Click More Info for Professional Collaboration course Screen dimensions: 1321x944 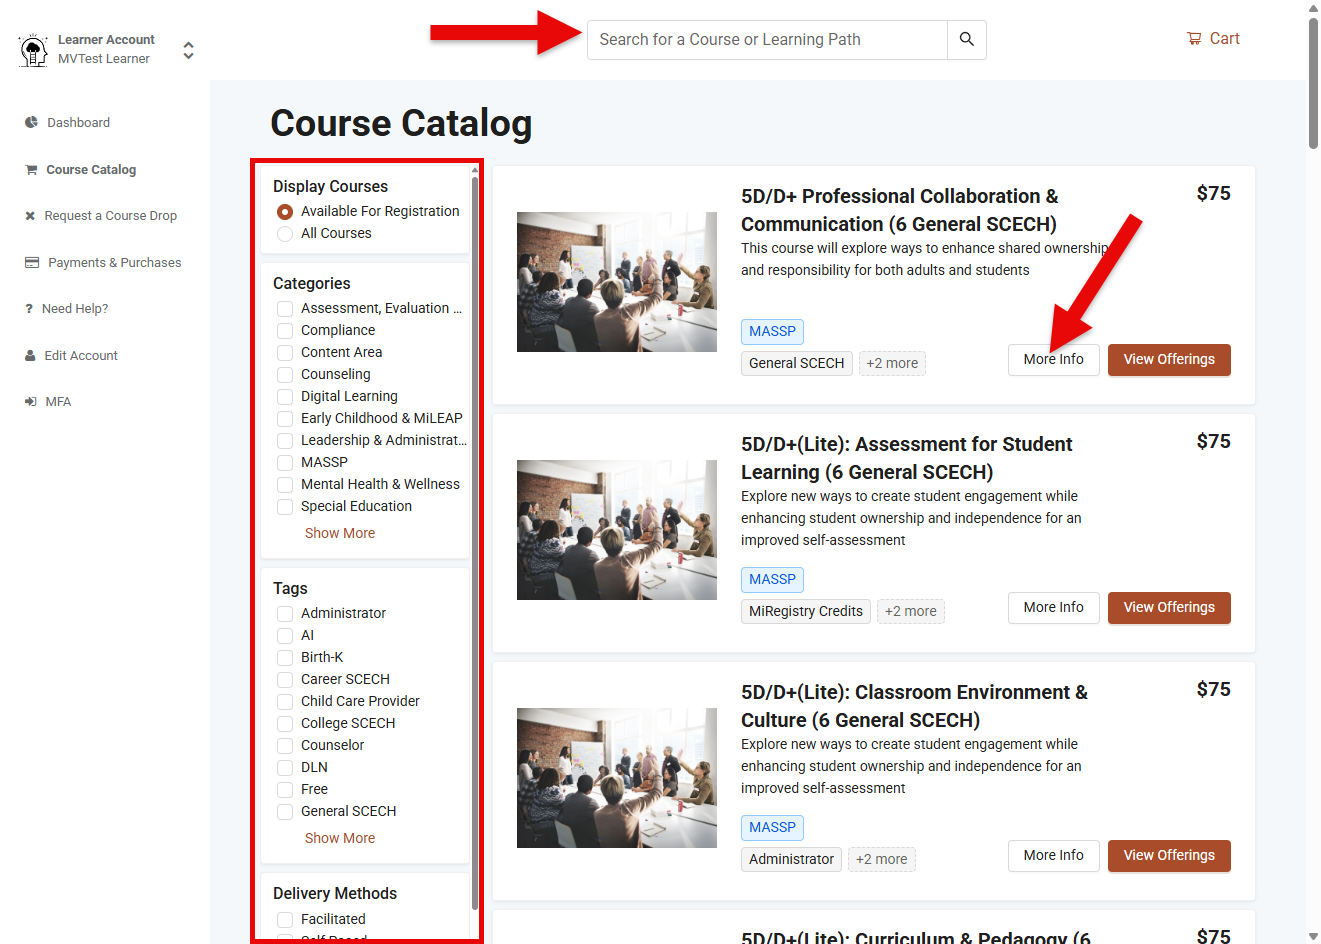coord(1054,360)
